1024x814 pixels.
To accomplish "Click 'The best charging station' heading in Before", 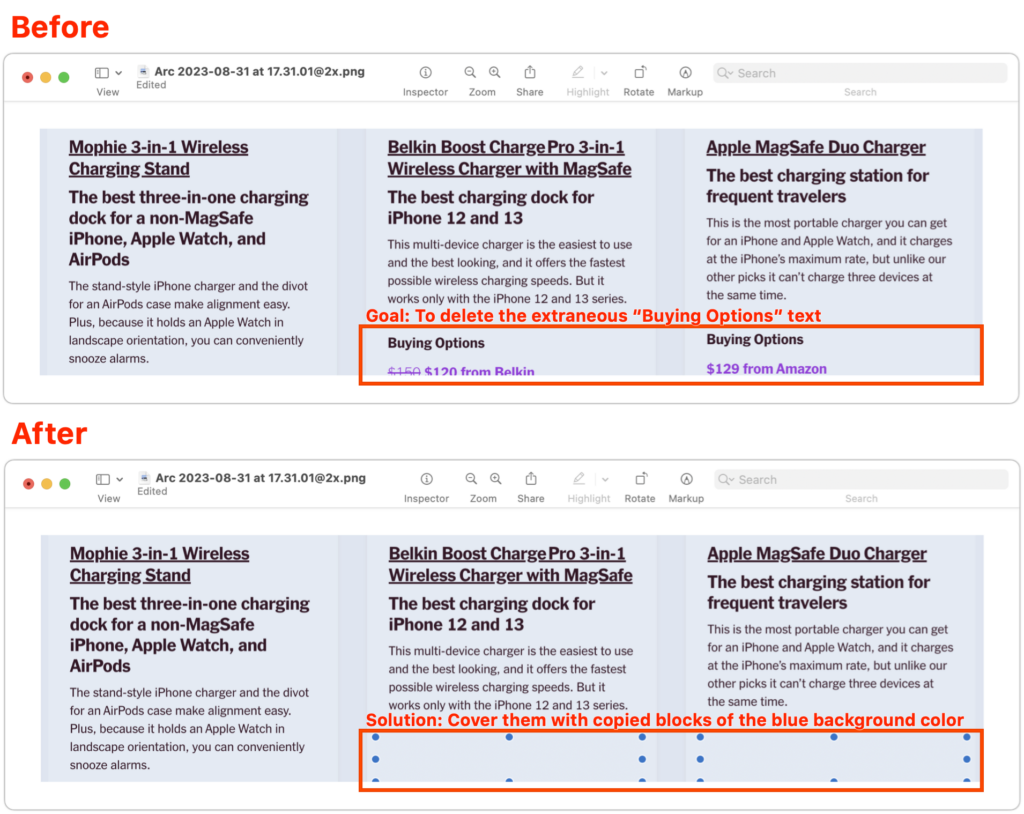I will (818, 186).
